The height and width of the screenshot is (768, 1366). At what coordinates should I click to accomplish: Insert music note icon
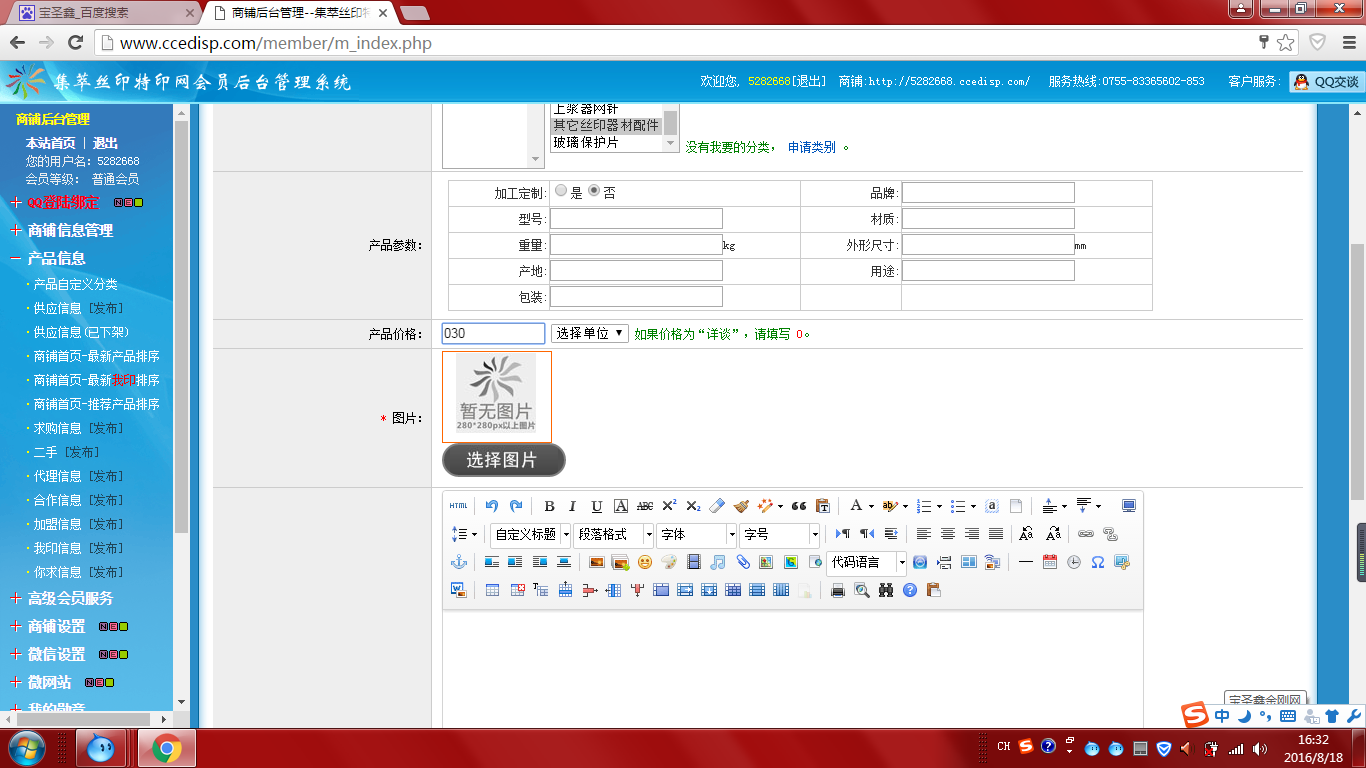point(717,562)
